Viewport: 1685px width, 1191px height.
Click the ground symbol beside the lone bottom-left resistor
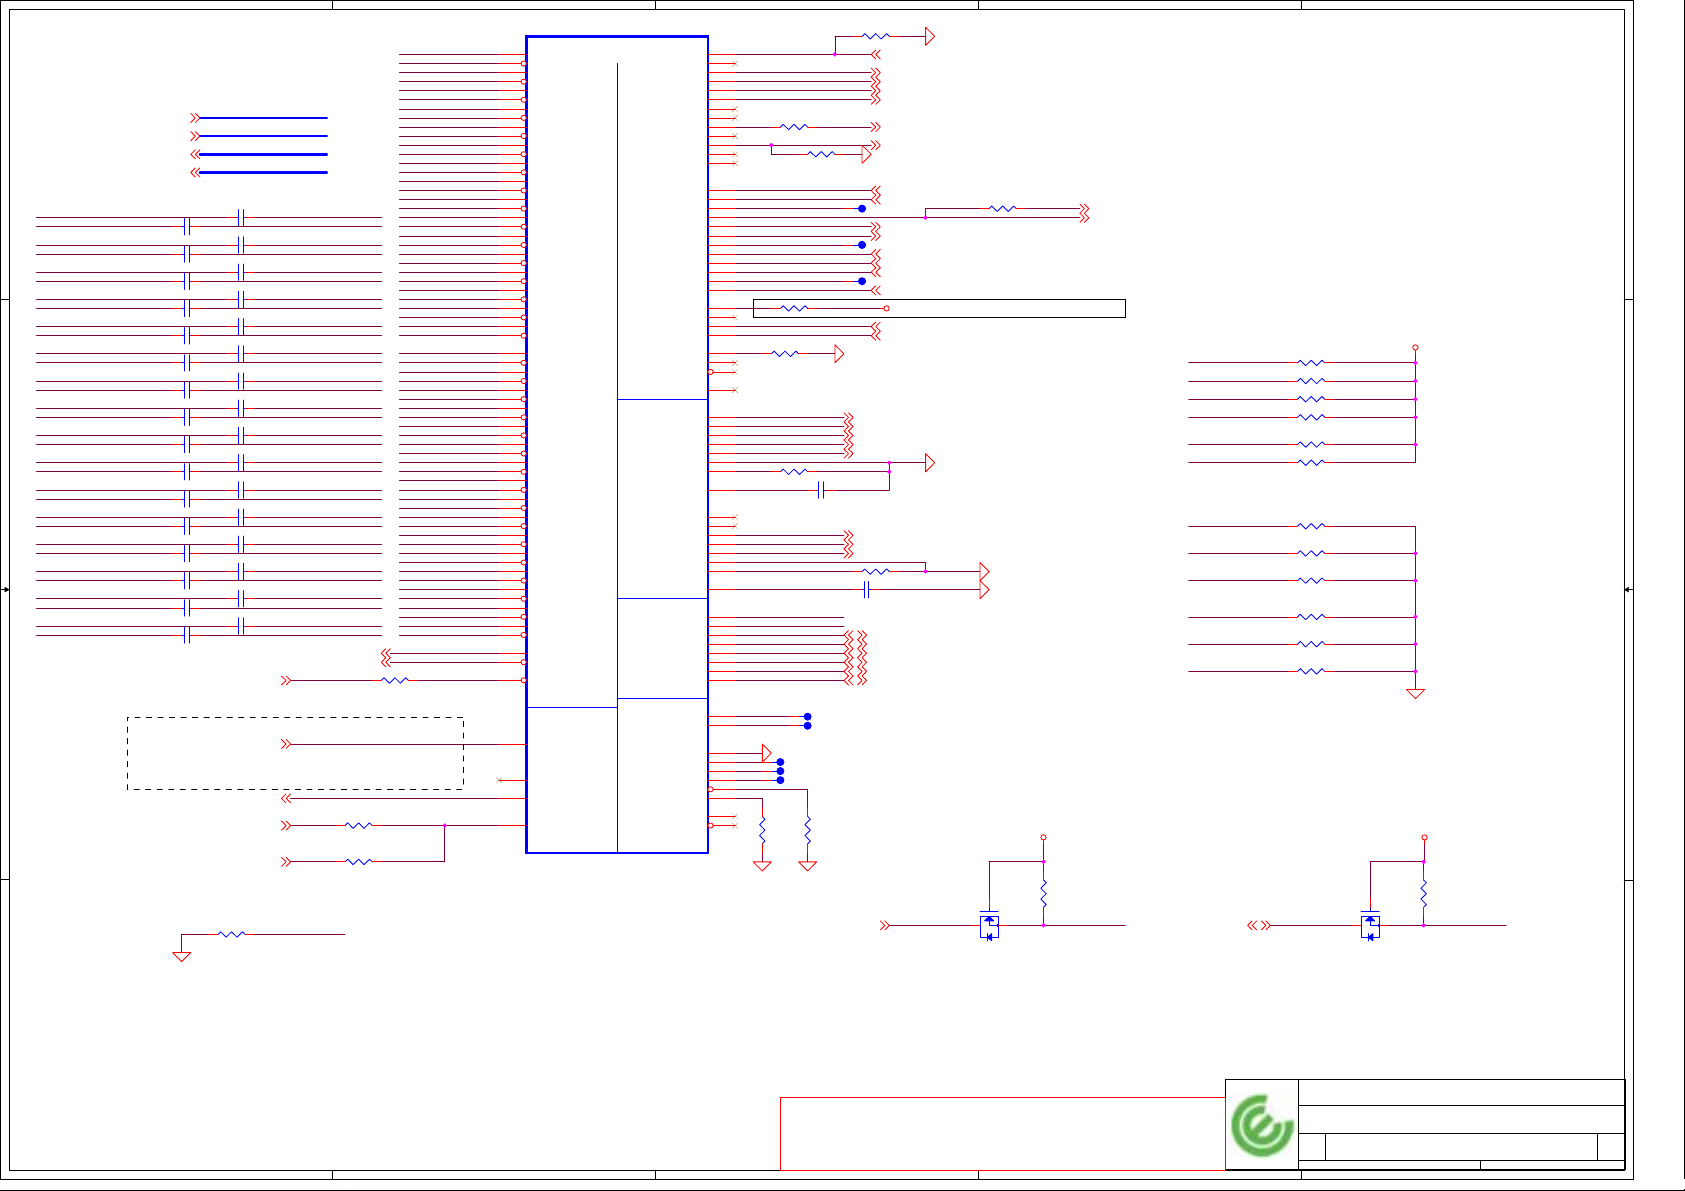point(181,956)
